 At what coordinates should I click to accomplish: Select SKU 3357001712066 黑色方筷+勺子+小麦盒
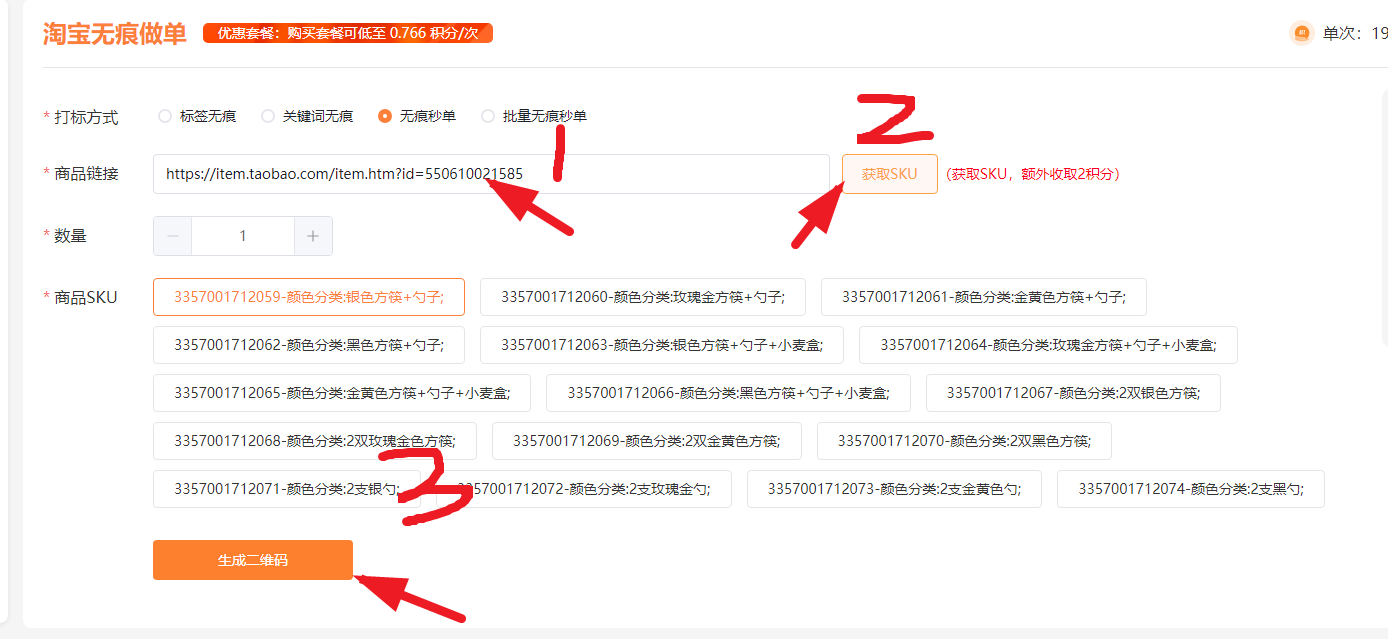click(728, 393)
